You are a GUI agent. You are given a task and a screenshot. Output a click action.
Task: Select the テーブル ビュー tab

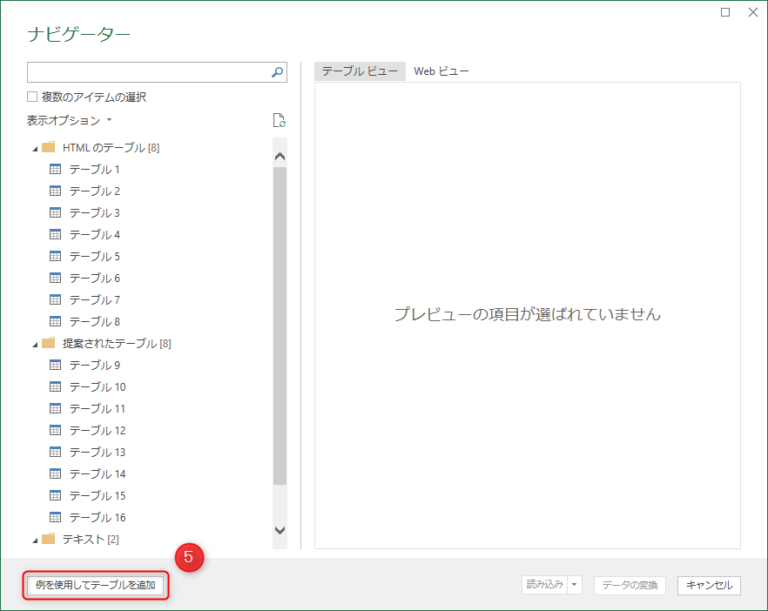(360, 71)
